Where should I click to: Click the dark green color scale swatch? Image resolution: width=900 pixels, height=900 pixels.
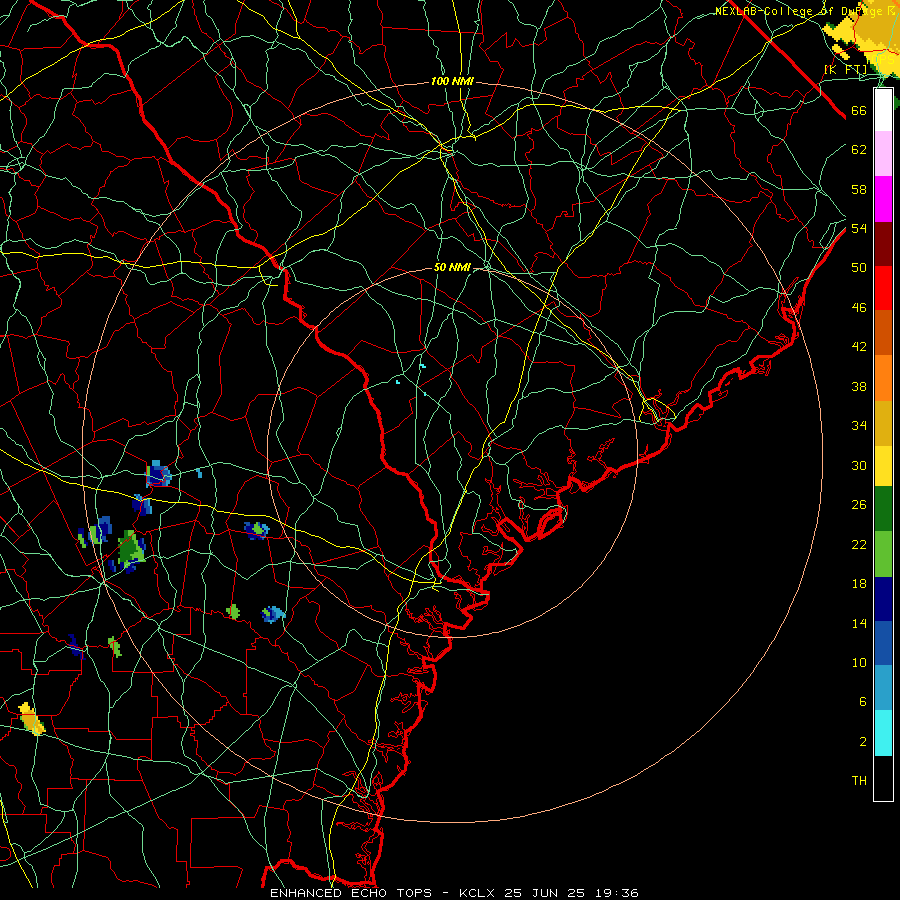(883, 509)
